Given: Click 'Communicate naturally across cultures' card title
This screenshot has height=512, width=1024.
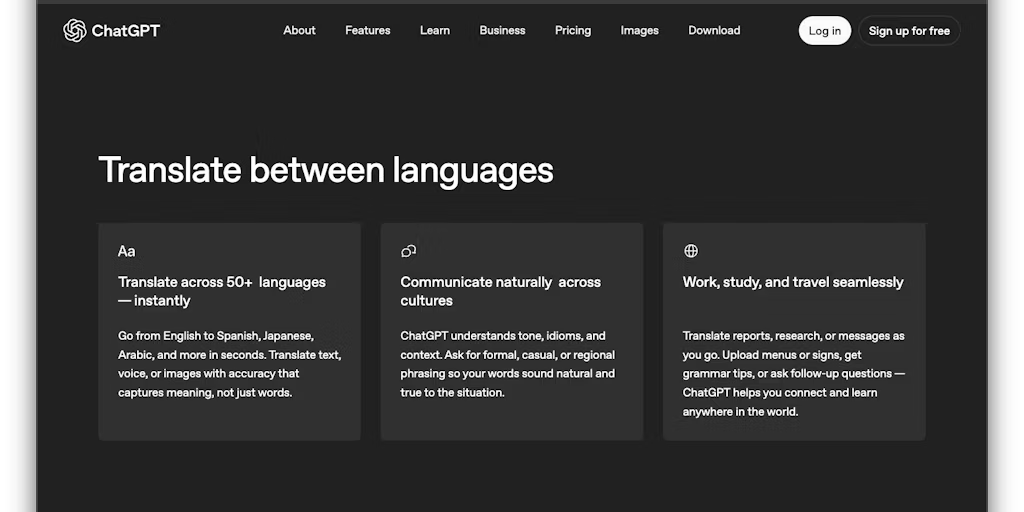Looking at the screenshot, I should tap(500, 291).
